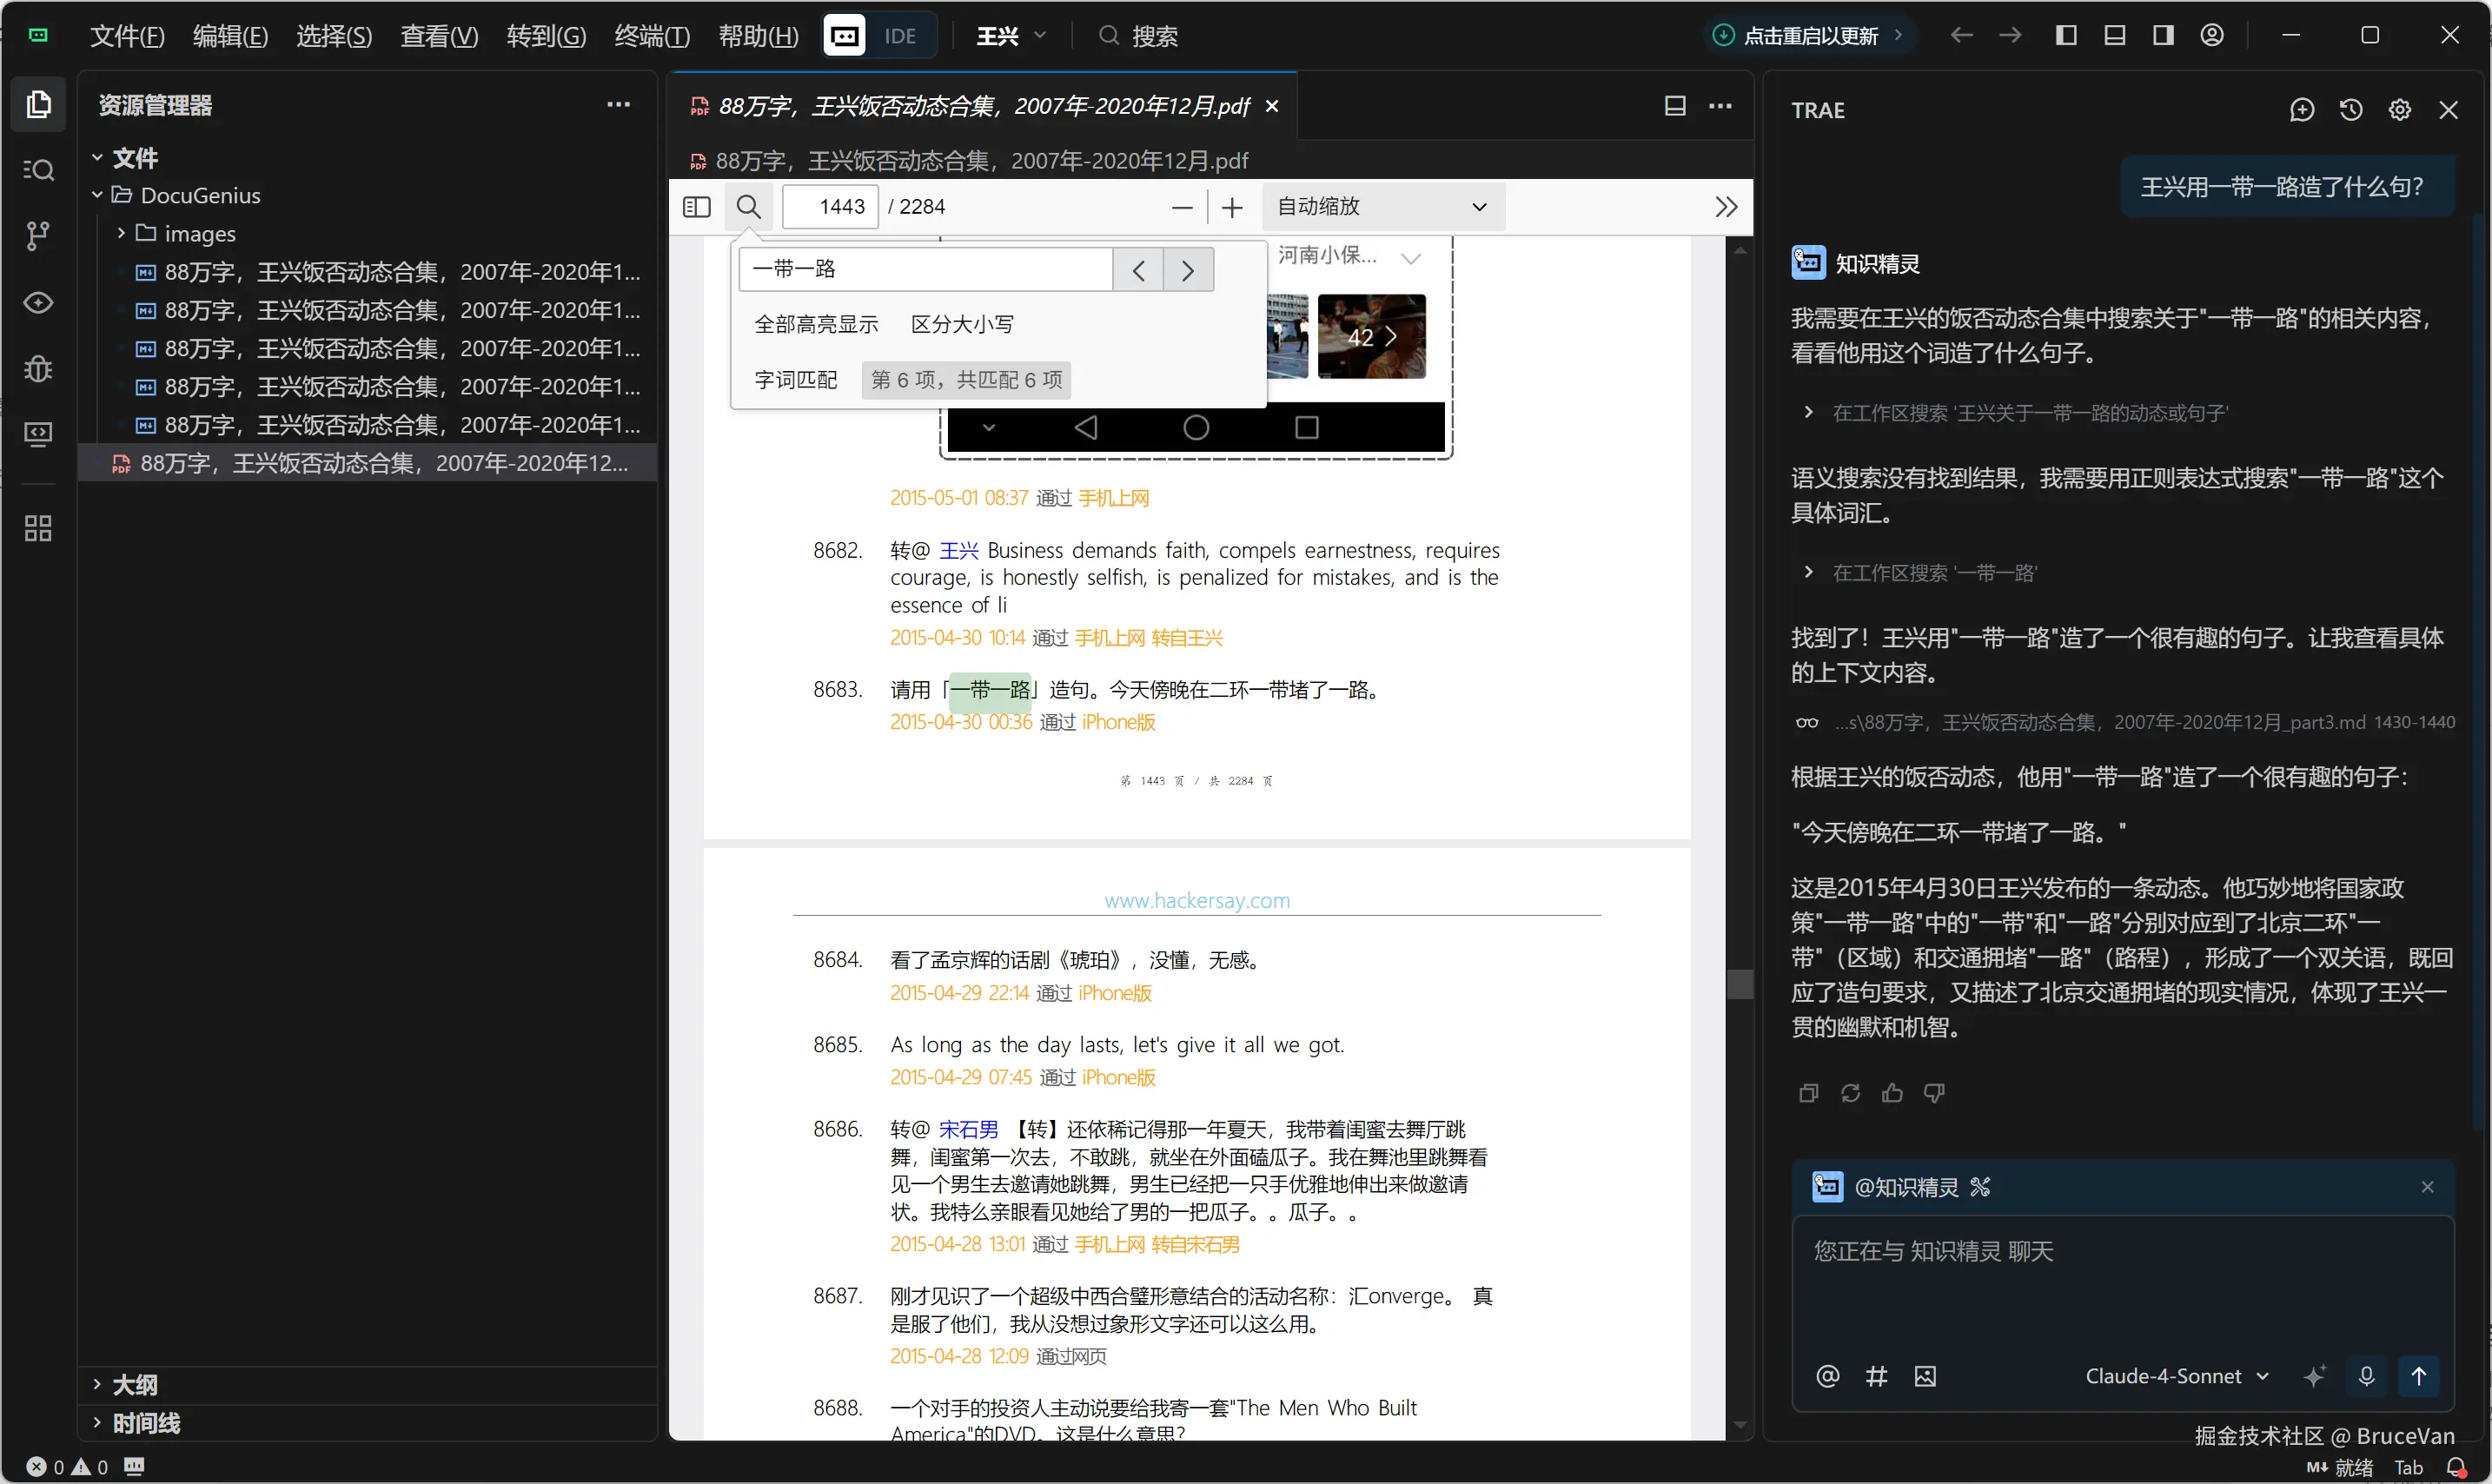Go to previous search match

pyautogui.click(x=1138, y=270)
